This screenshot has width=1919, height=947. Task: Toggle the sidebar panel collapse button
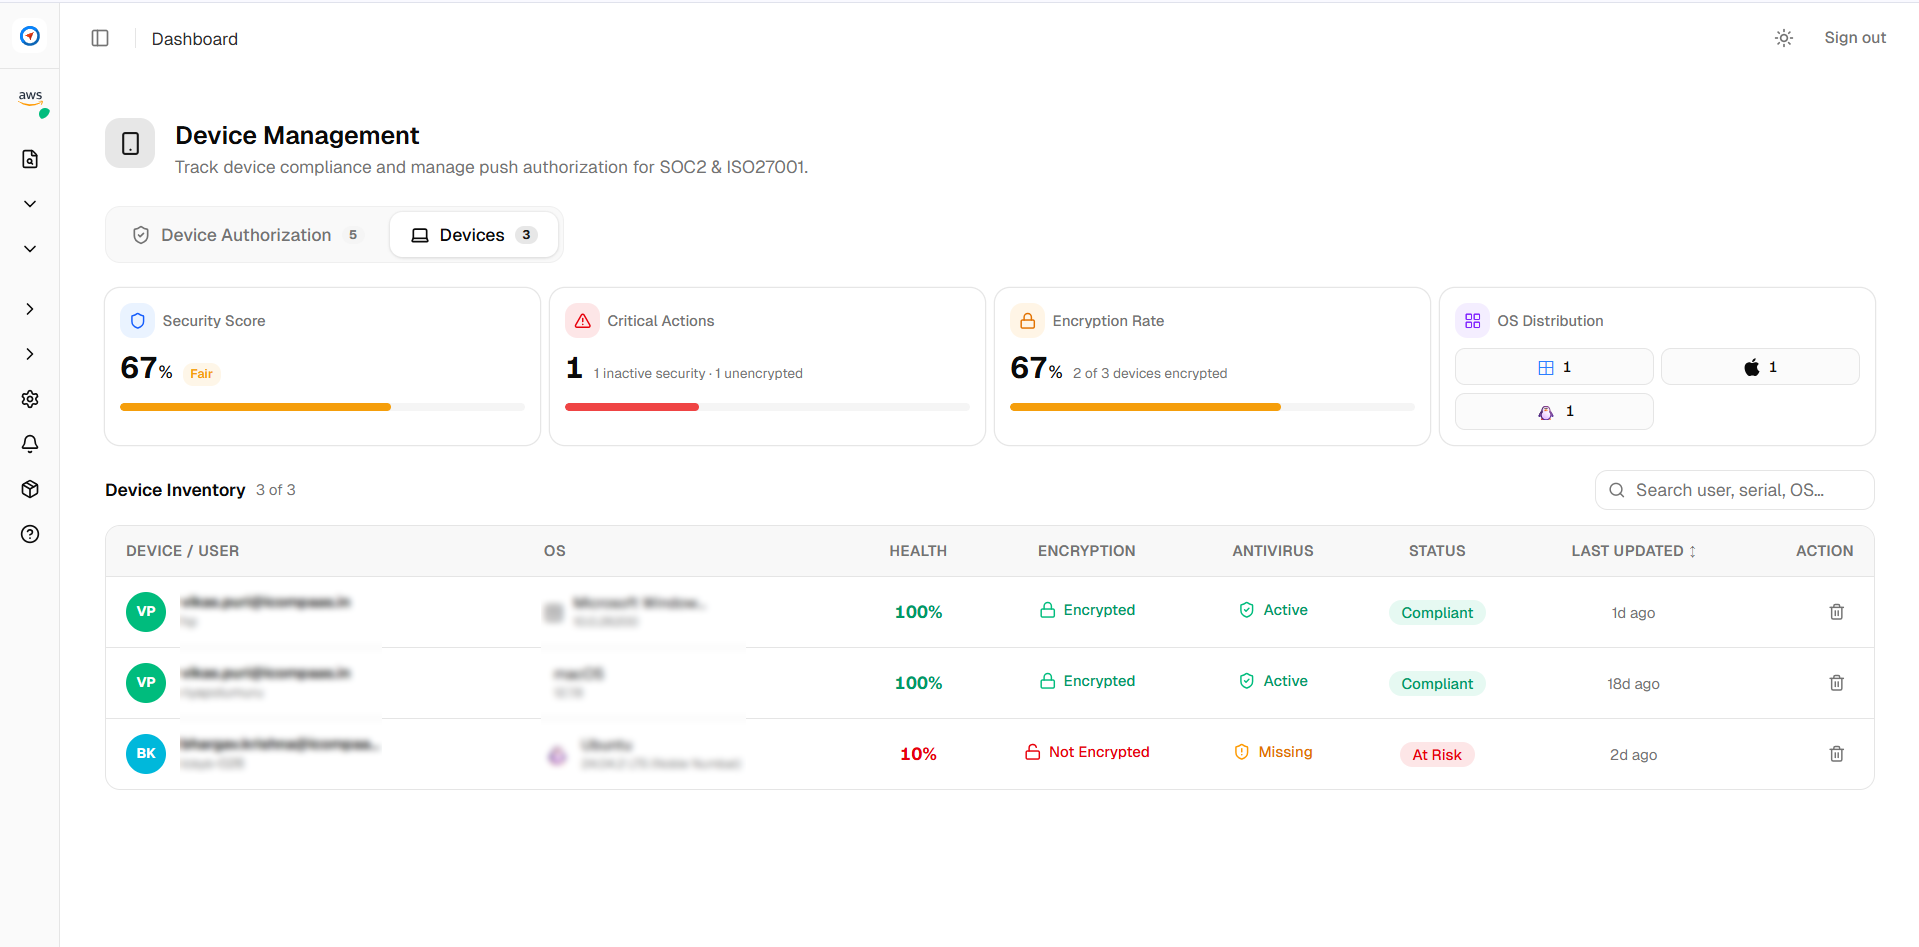click(100, 38)
